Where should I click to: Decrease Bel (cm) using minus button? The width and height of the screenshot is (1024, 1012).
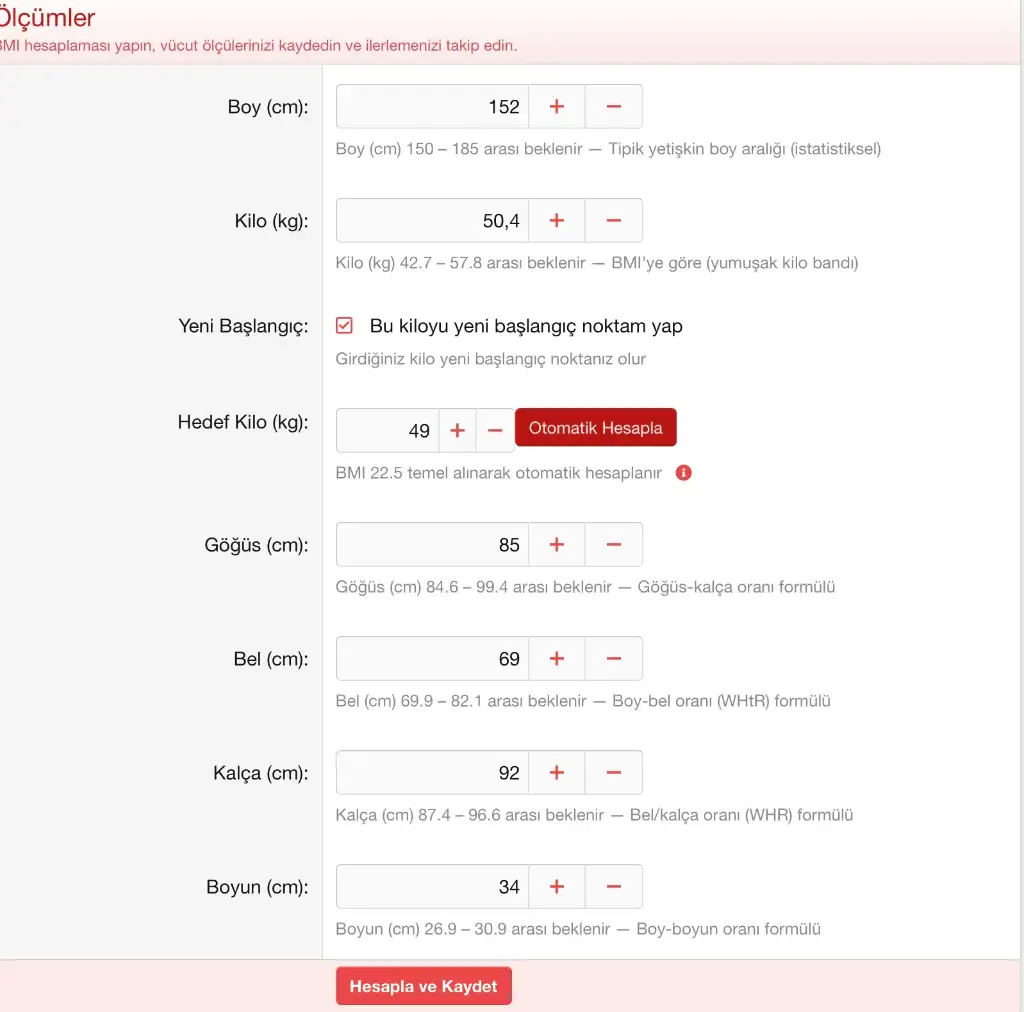[613, 659]
